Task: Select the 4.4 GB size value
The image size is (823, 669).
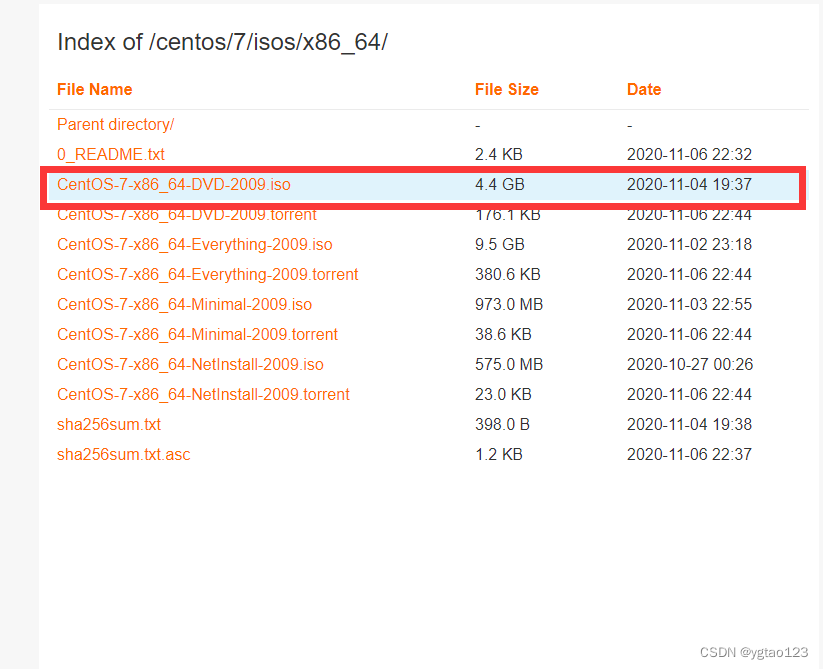Action: (x=500, y=184)
